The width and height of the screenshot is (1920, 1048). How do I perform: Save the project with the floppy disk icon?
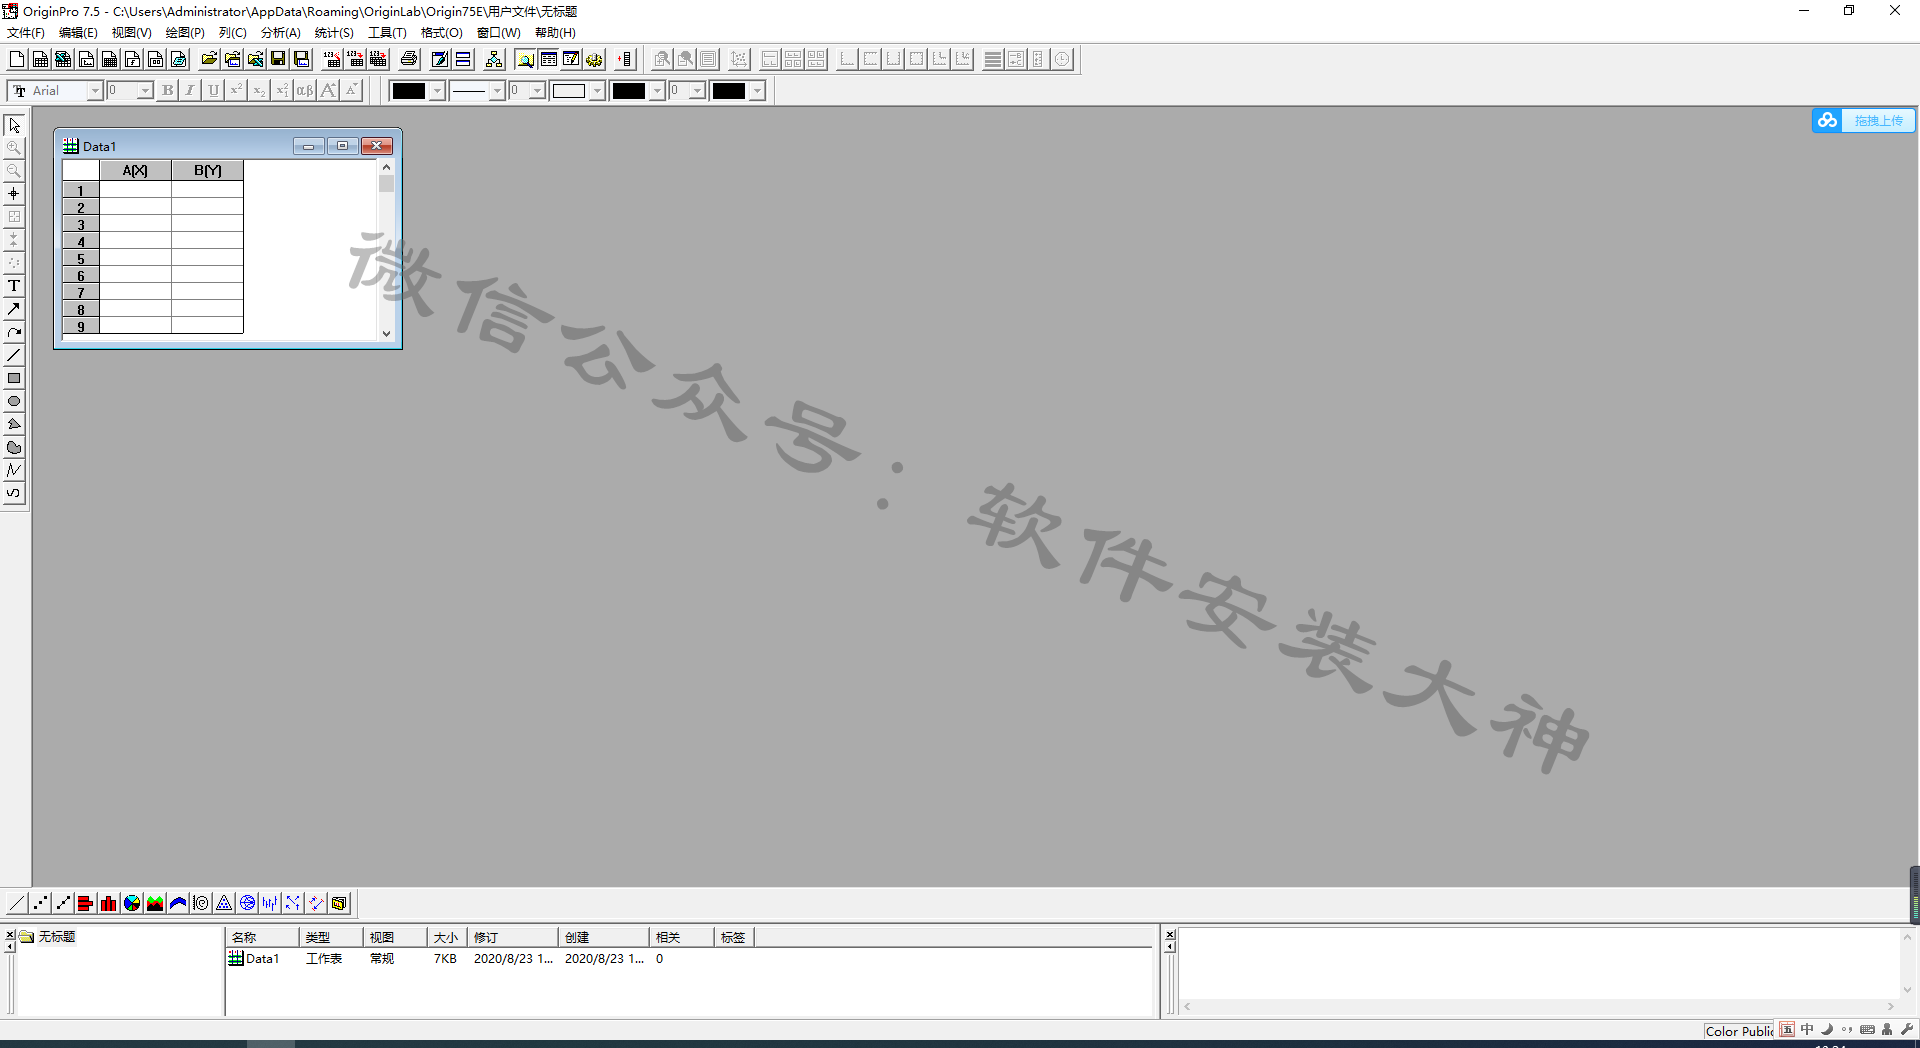click(278, 59)
